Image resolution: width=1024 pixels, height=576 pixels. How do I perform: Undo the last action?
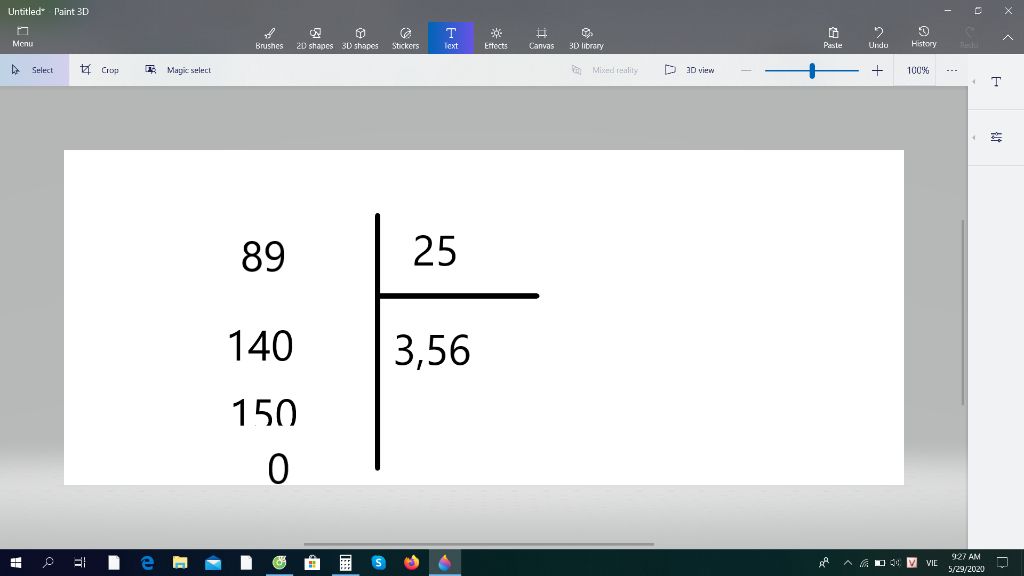[878, 38]
